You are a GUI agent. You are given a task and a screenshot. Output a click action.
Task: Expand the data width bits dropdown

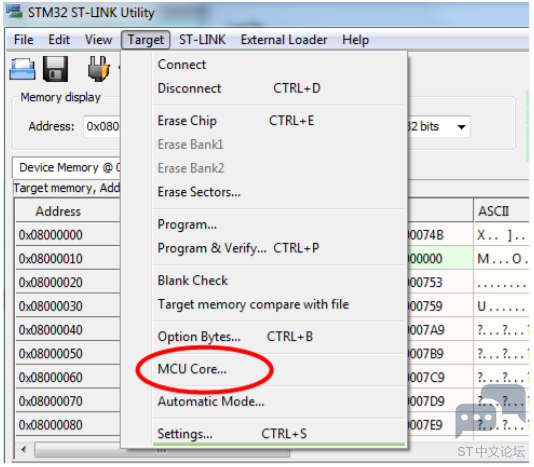pyautogui.click(x=461, y=127)
